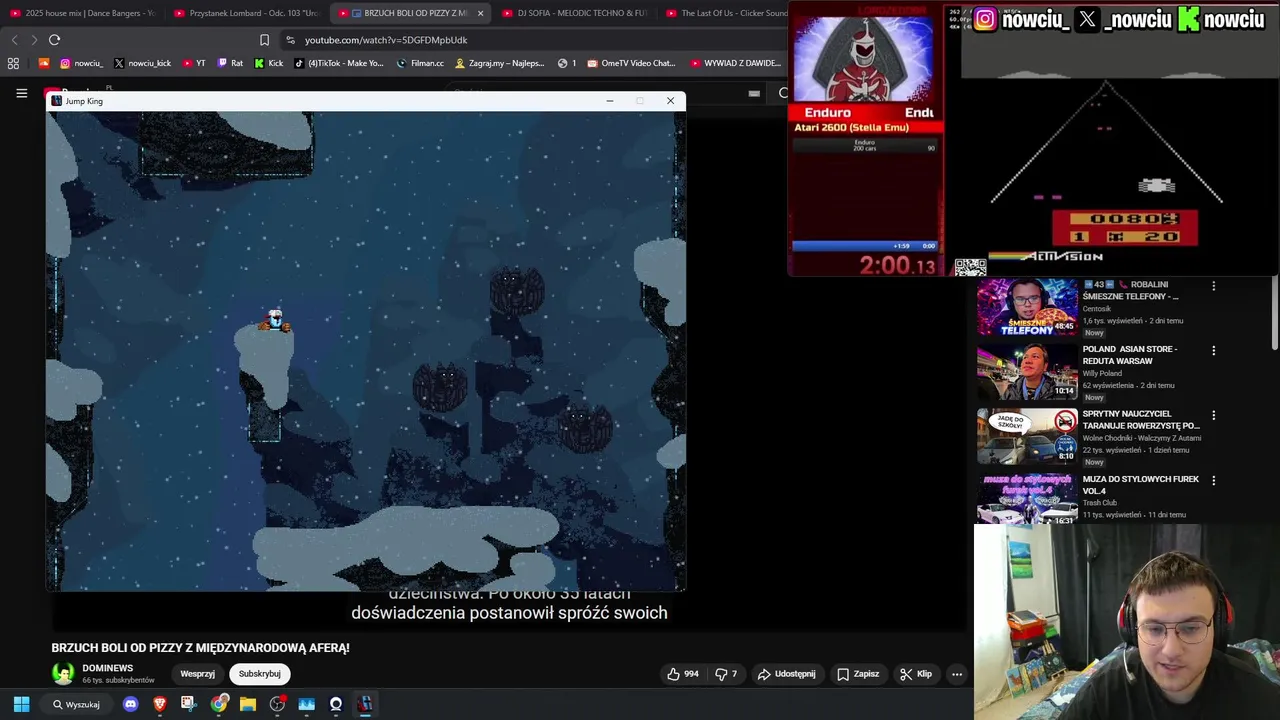This screenshot has width=1280, height=720.
Task: Open the YouTube hamburger guide menu
Action: coord(21,93)
